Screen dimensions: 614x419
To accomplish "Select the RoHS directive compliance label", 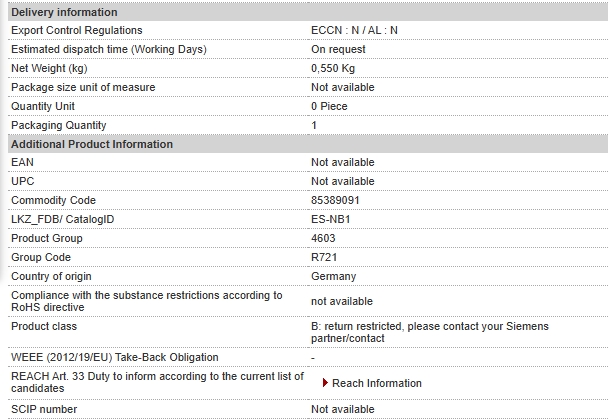I will (147, 301).
